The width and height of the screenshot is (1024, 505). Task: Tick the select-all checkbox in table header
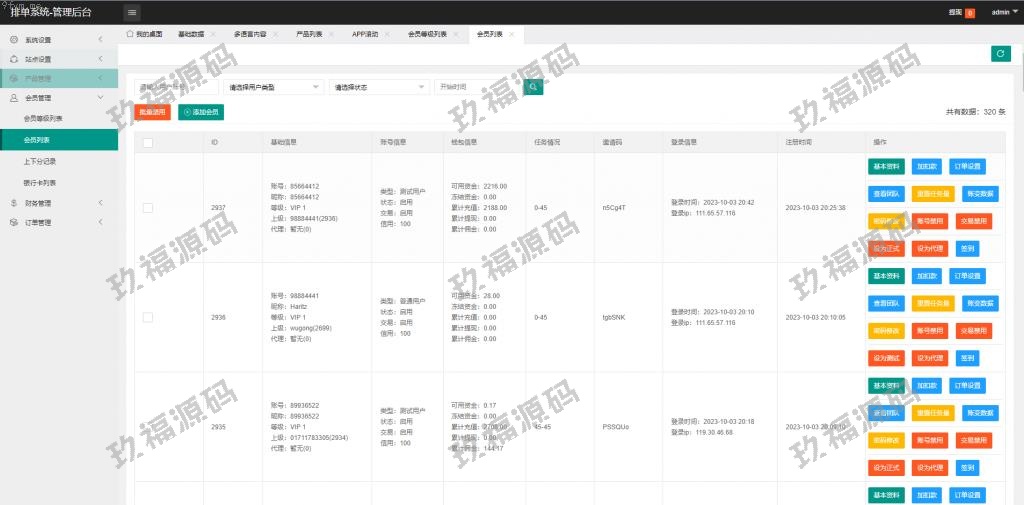(148, 142)
